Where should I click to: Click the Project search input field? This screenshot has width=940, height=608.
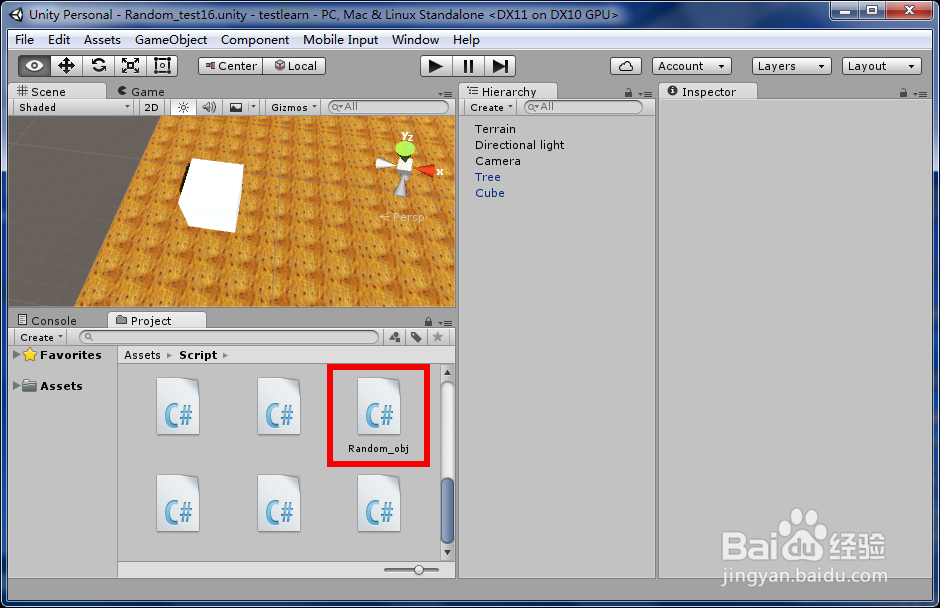point(230,338)
